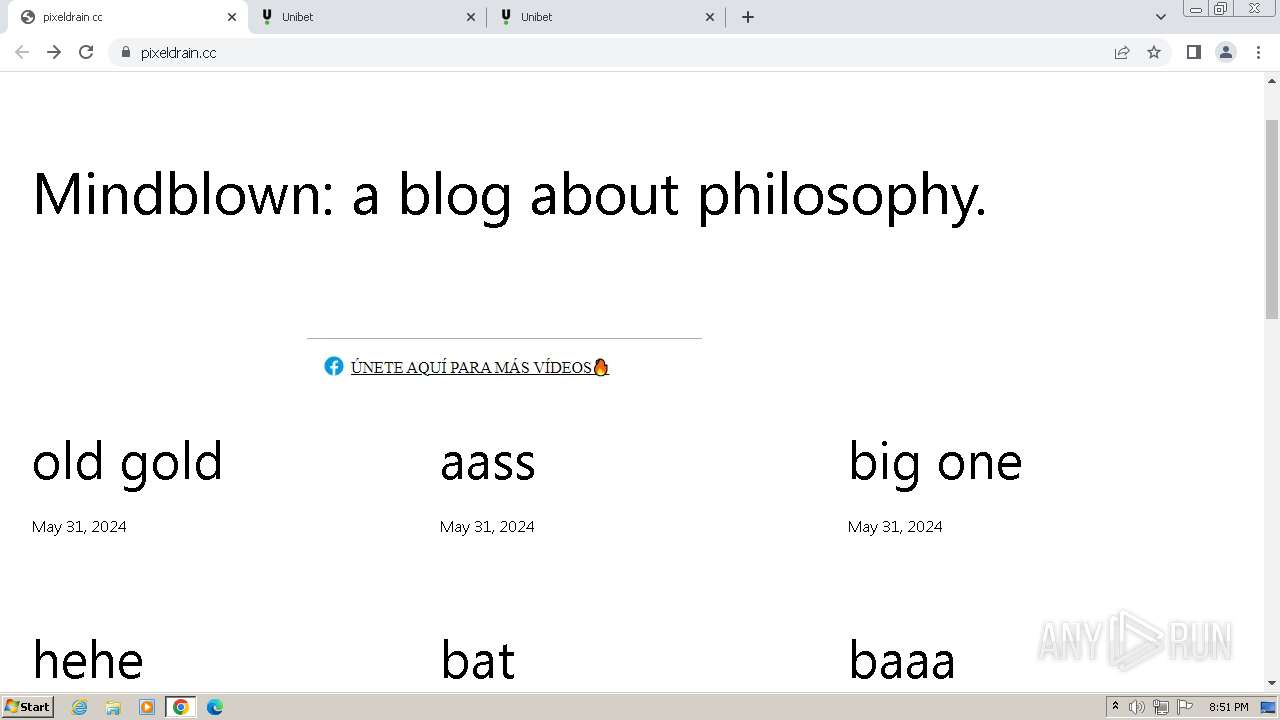Open the 'hehe' post
Screen dimensions: 1280x720
[x=88, y=660]
